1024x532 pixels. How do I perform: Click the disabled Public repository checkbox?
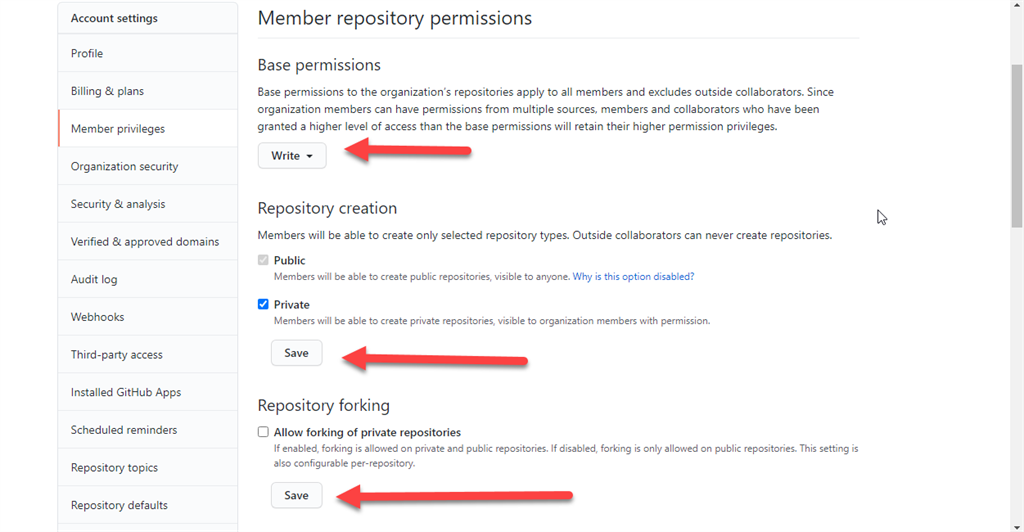pyautogui.click(x=264, y=260)
